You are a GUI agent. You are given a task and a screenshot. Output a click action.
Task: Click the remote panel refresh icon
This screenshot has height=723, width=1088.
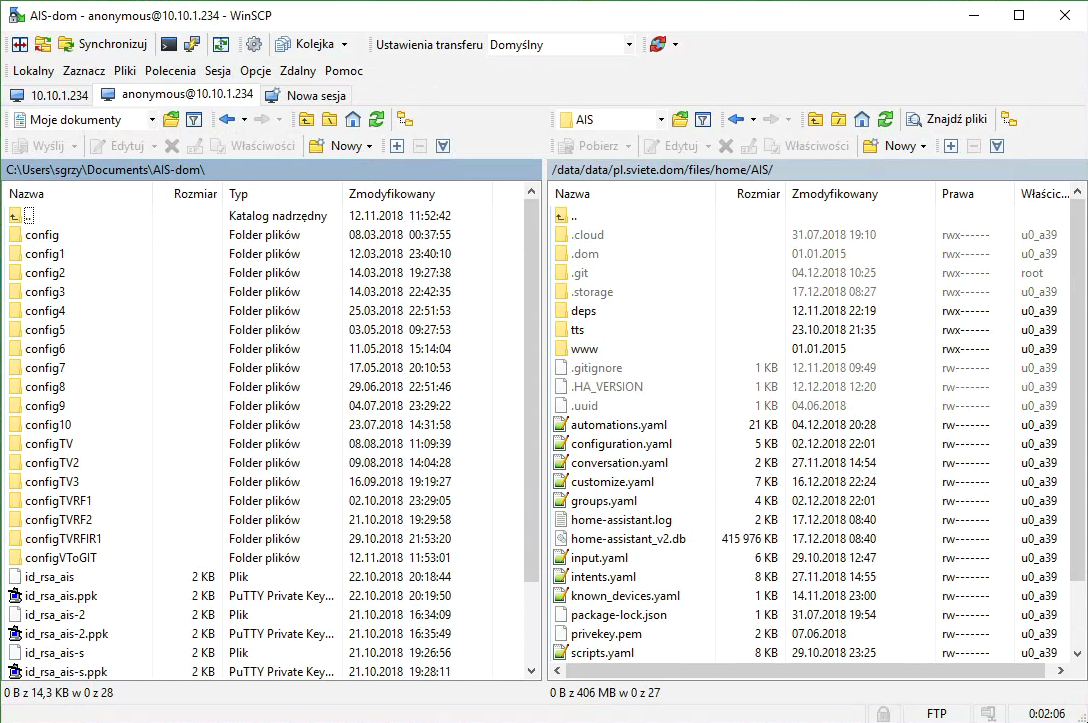[885, 119]
